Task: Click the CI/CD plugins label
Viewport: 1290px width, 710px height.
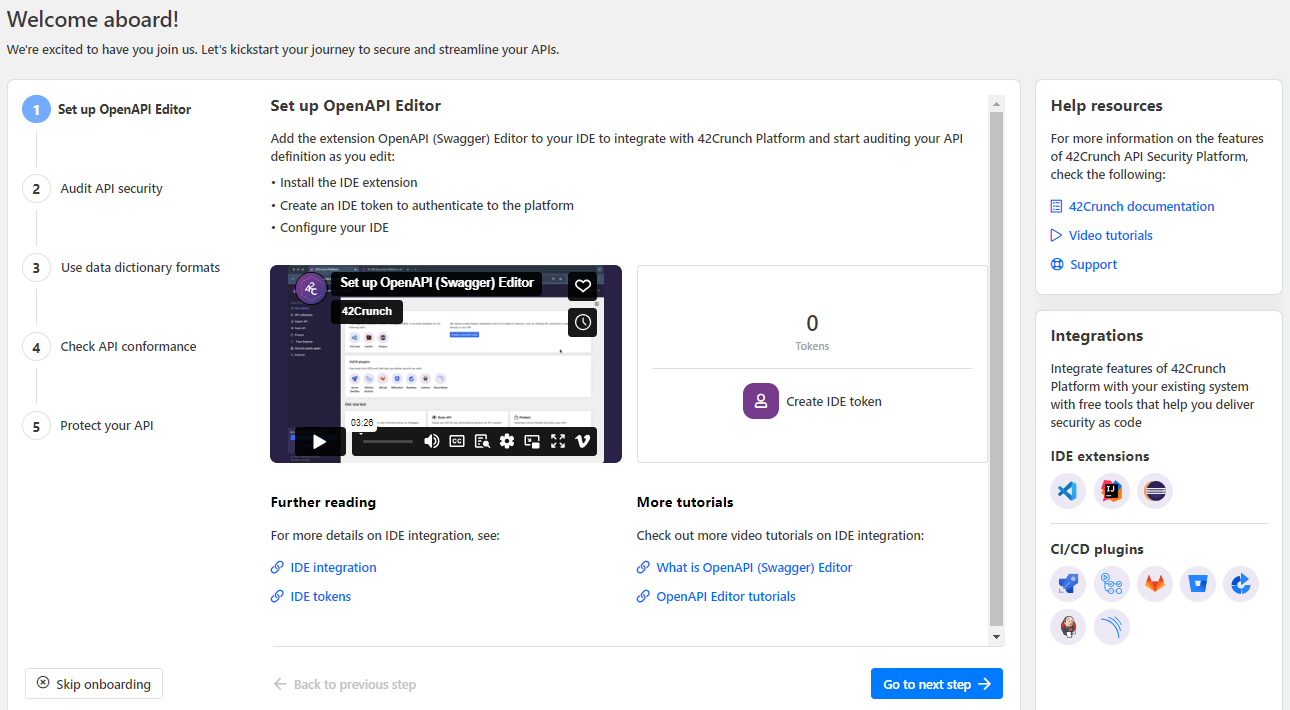Action: pyautogui.click(x=1097, y=549)
